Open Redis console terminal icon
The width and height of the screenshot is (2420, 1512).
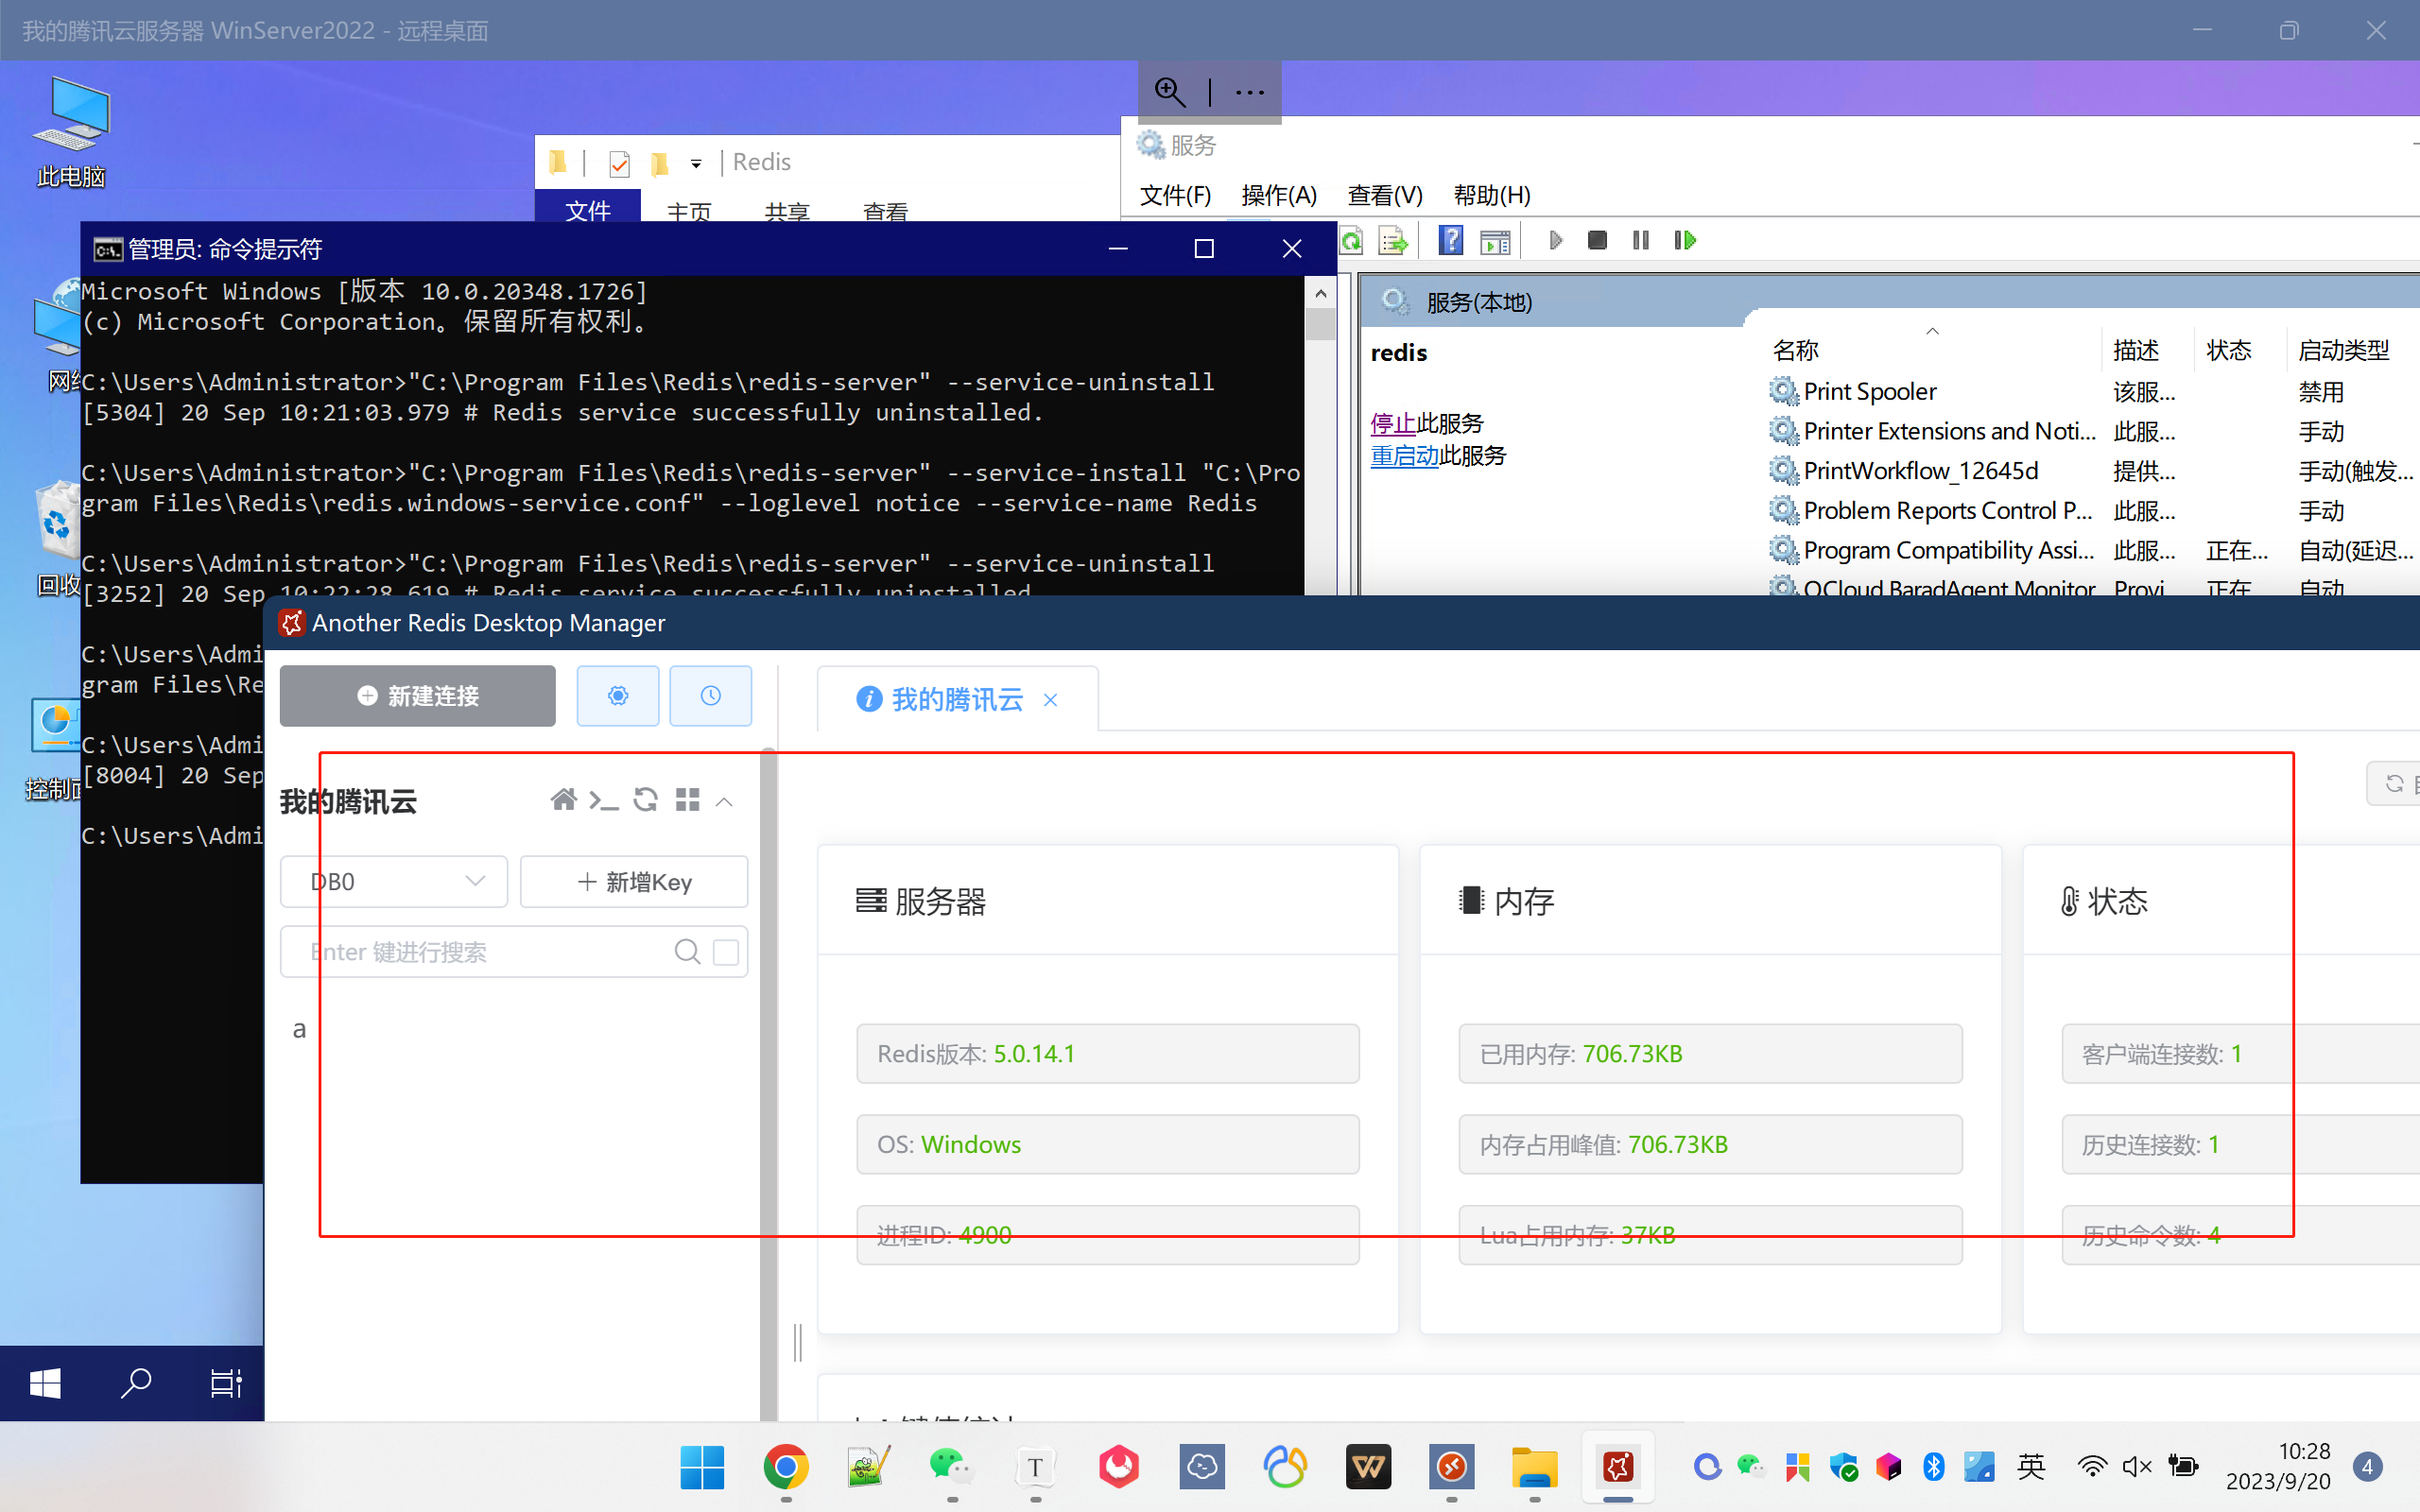[x=604, y=800]
